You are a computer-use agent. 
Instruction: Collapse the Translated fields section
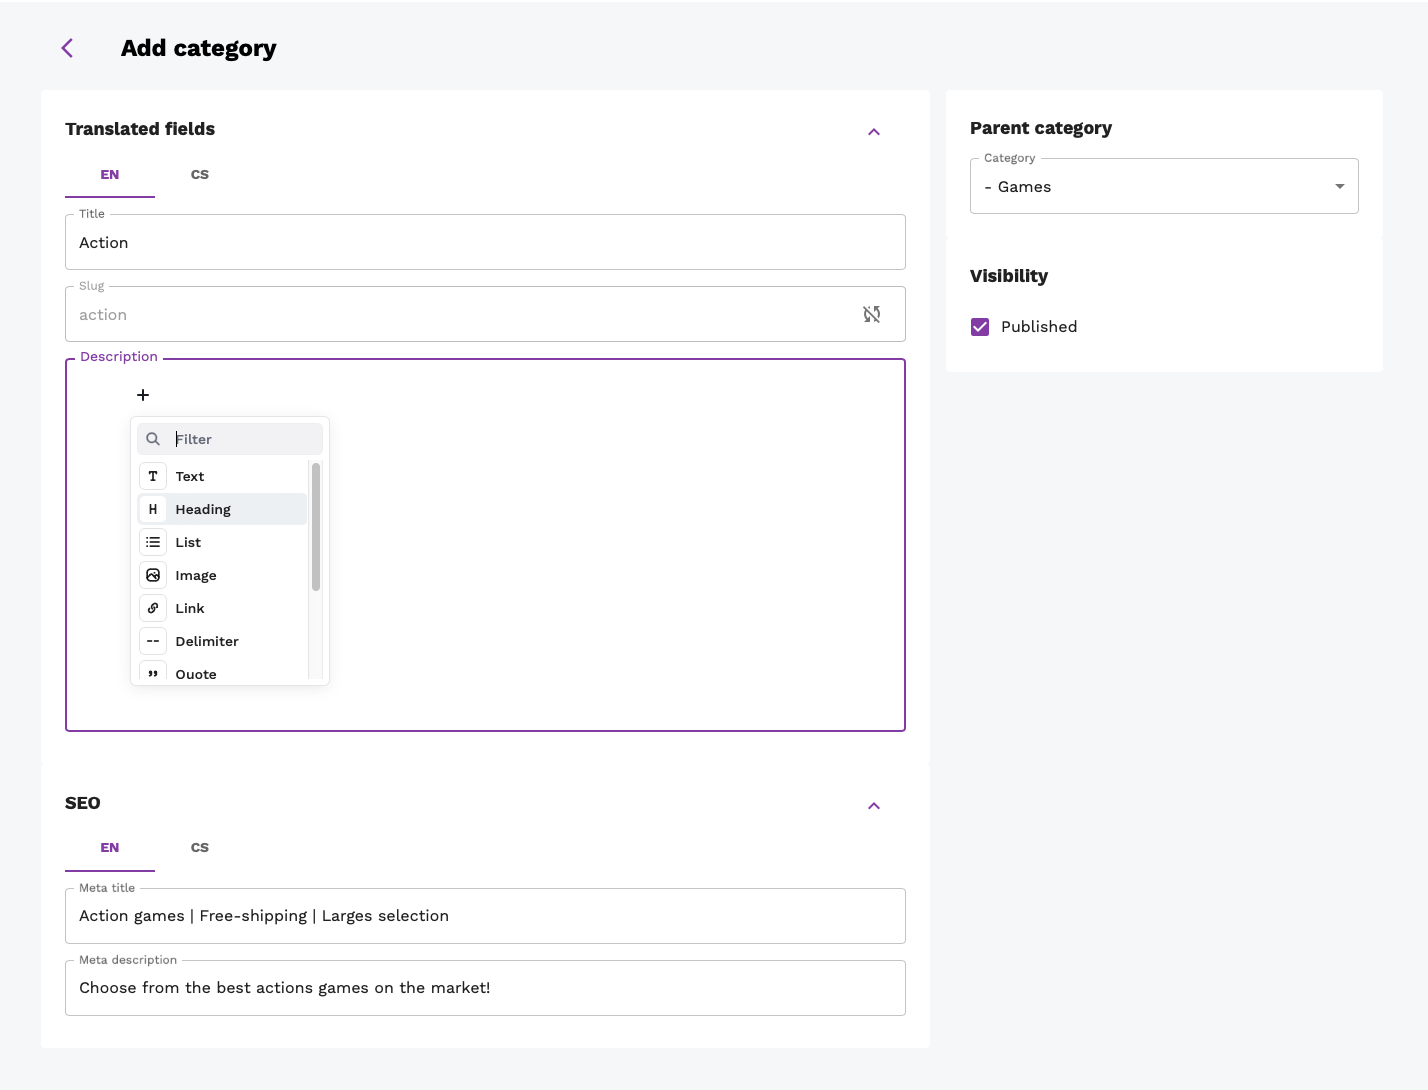pos(874,132)
